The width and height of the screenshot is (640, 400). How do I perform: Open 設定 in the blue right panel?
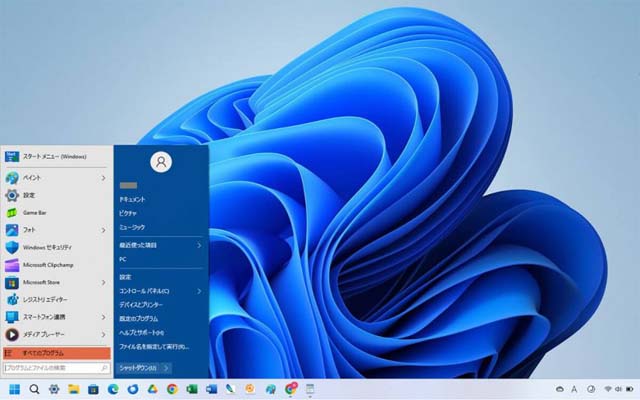(x=125, y=277)
